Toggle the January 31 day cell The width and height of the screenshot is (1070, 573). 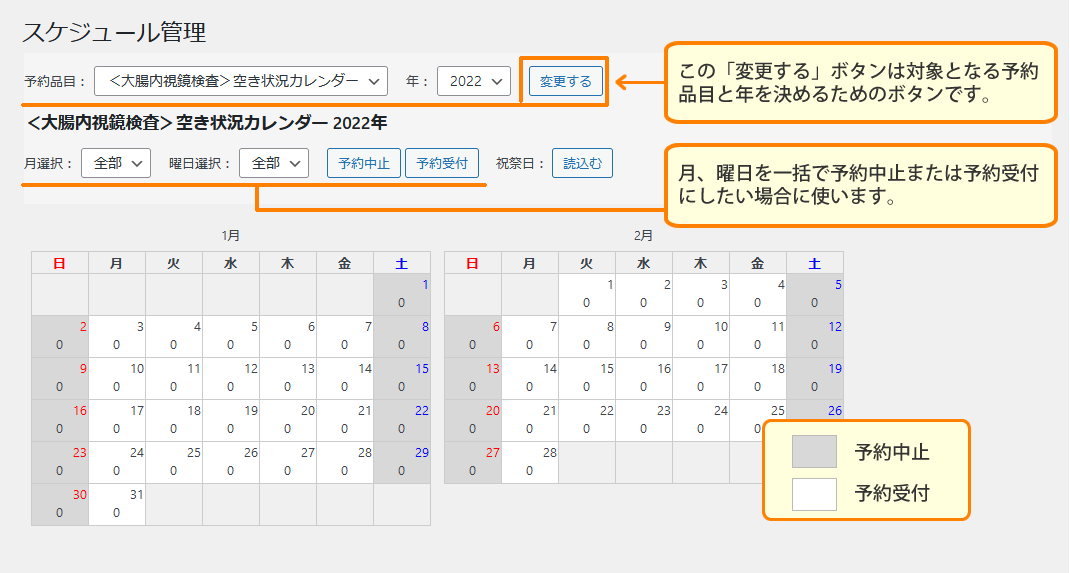[x=117, y=504]
